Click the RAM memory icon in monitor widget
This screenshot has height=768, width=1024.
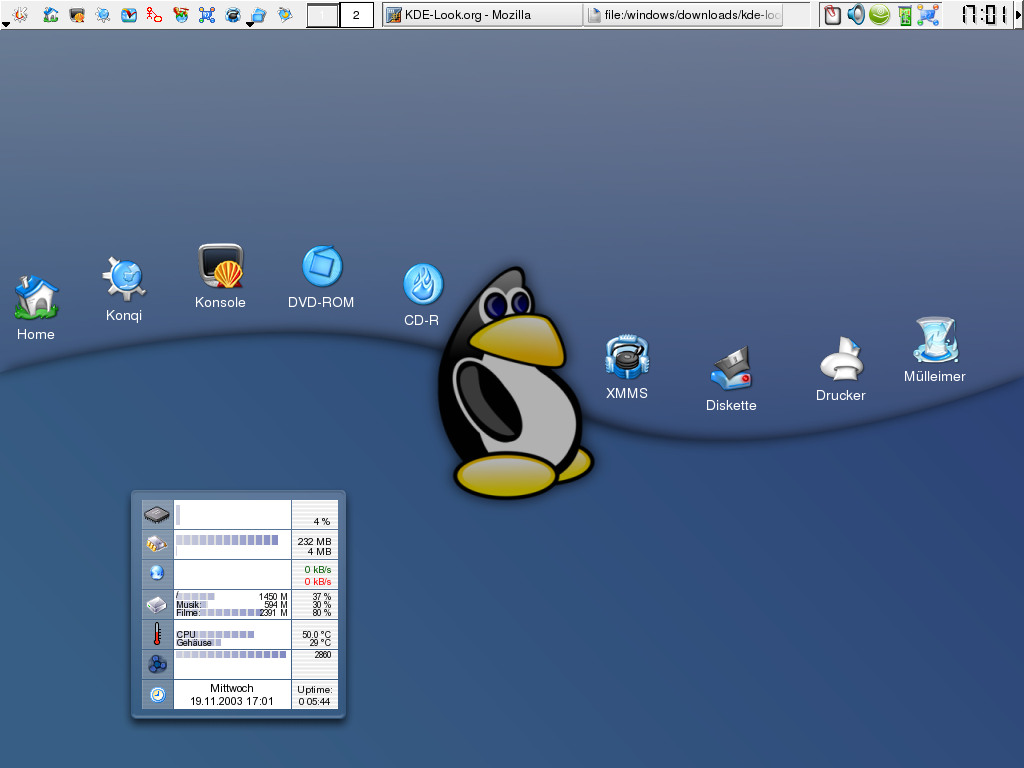(x=157, y=544)
